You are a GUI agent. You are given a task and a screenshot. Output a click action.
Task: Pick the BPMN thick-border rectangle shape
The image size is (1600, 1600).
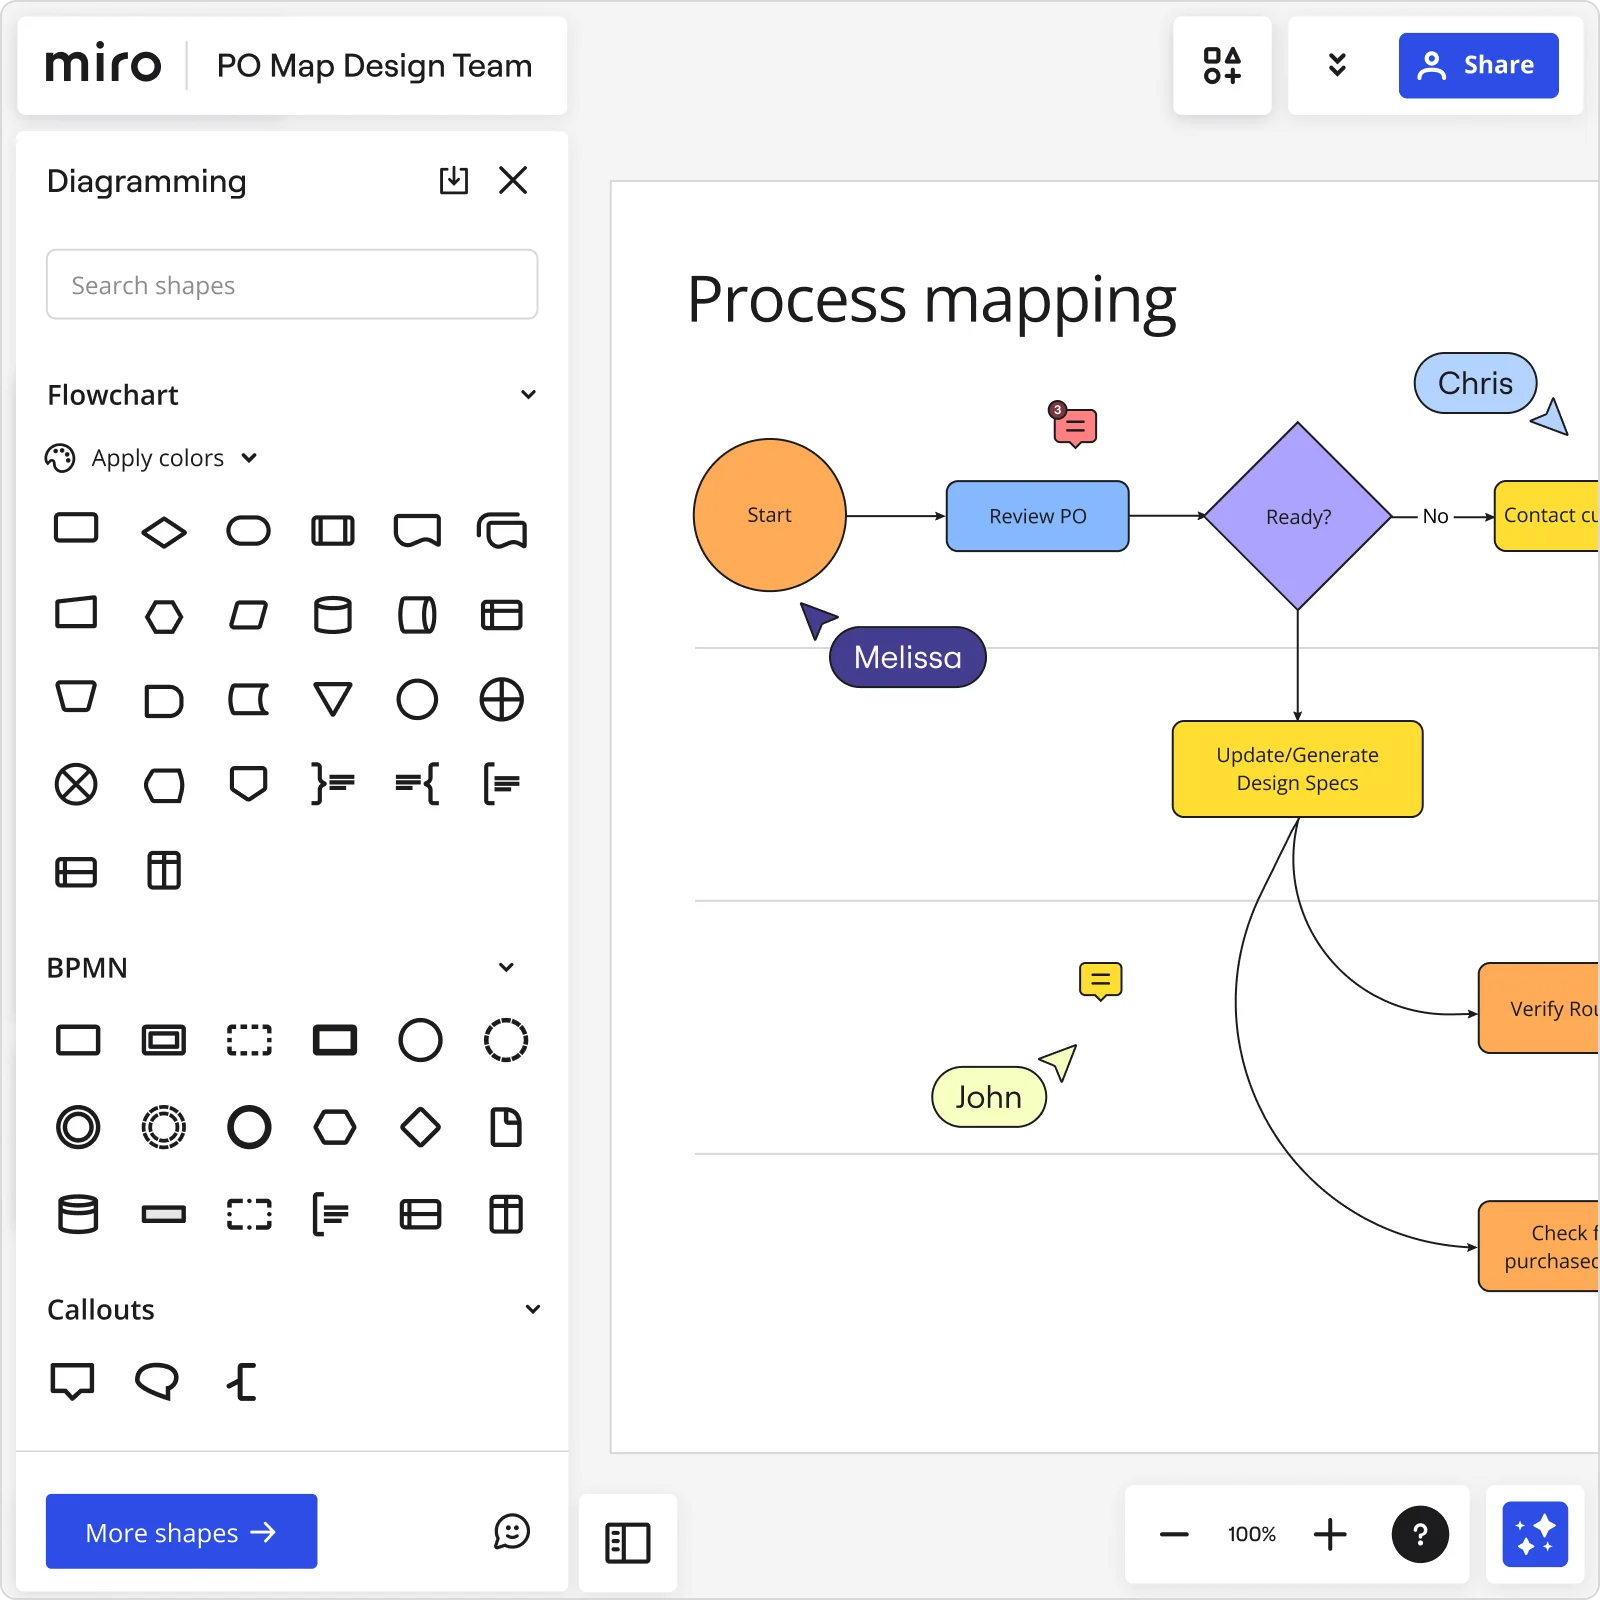coord(335,1040)
